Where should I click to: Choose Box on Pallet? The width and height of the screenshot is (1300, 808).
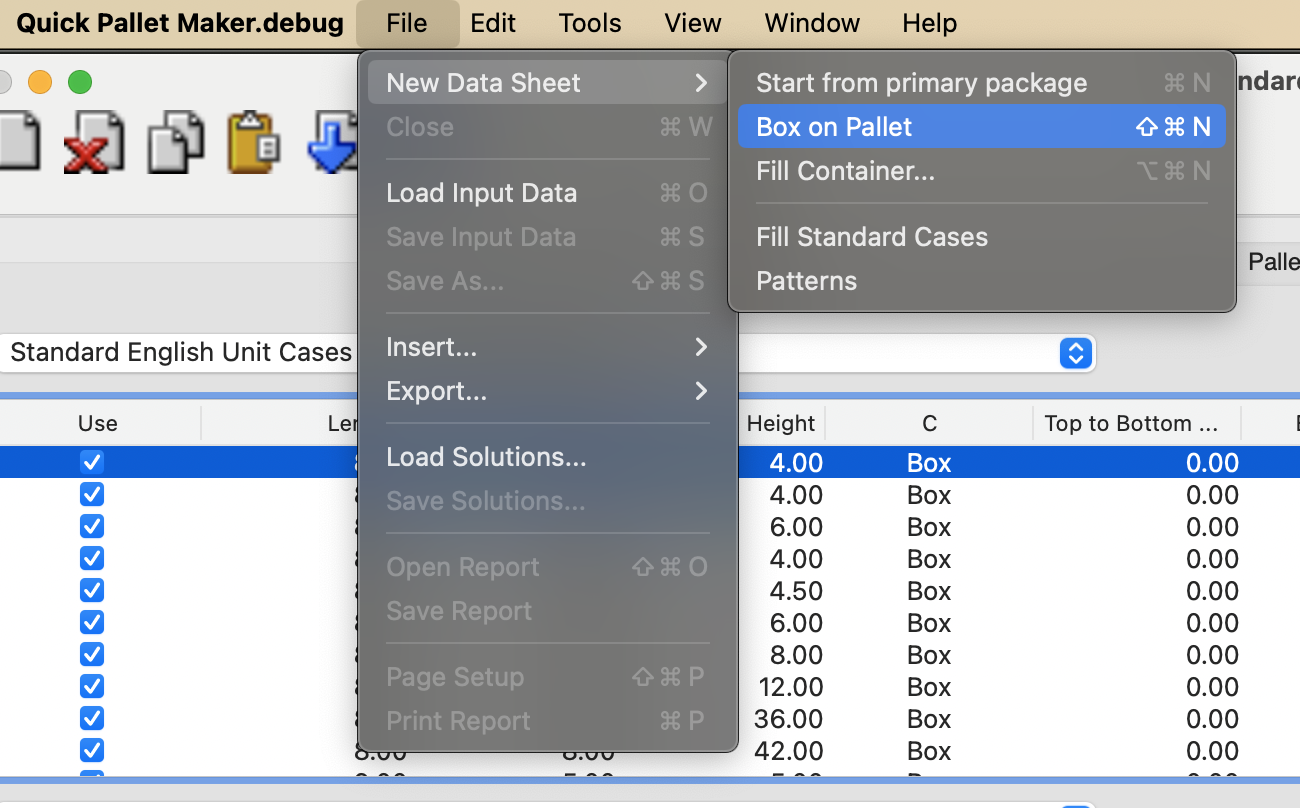[982, 127]
